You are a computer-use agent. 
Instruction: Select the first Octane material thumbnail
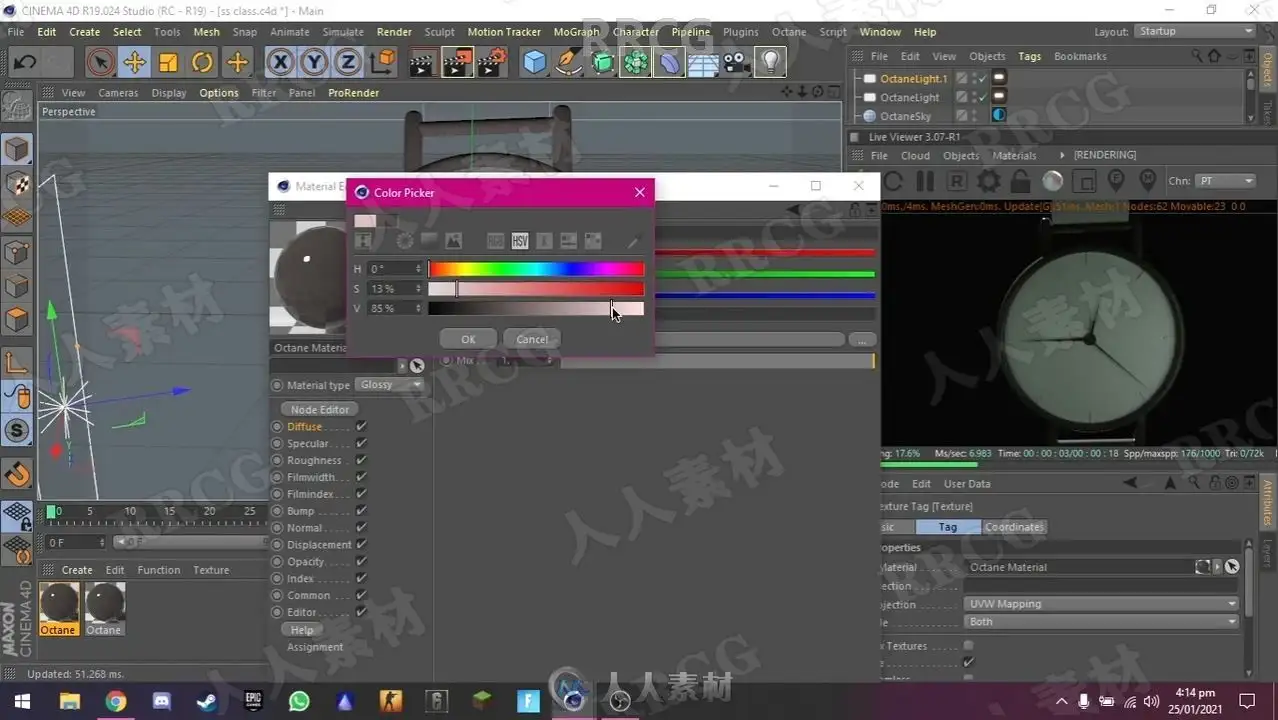(58, 610)
